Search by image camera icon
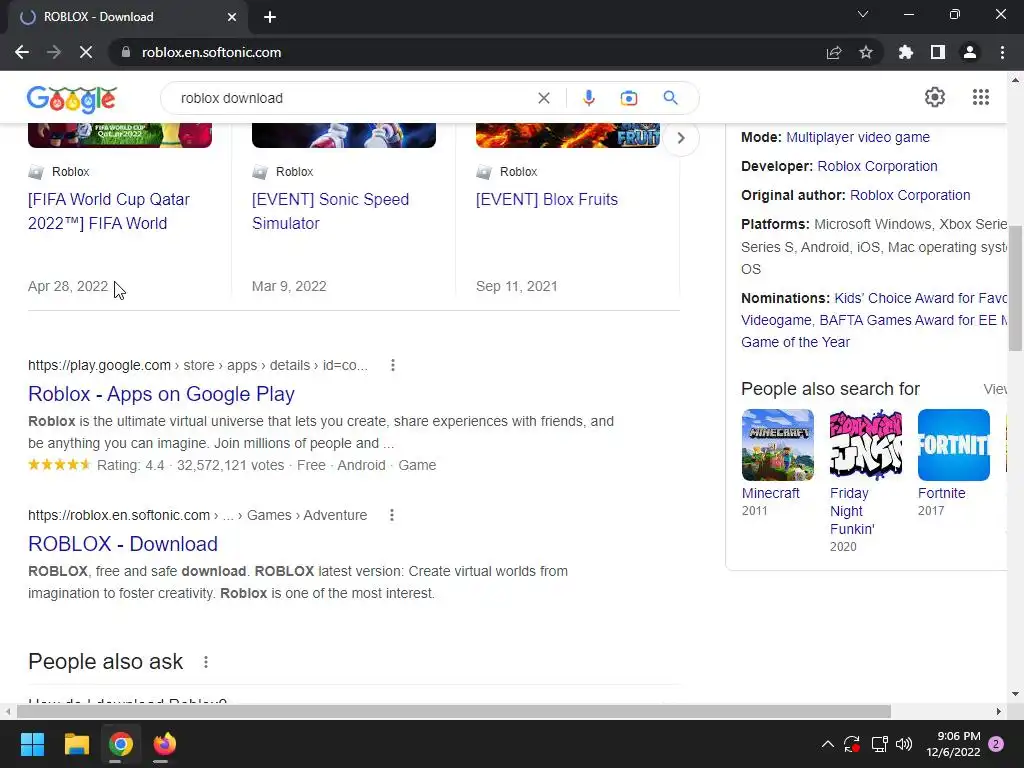1024x768 pixels. tap(629, 98)
